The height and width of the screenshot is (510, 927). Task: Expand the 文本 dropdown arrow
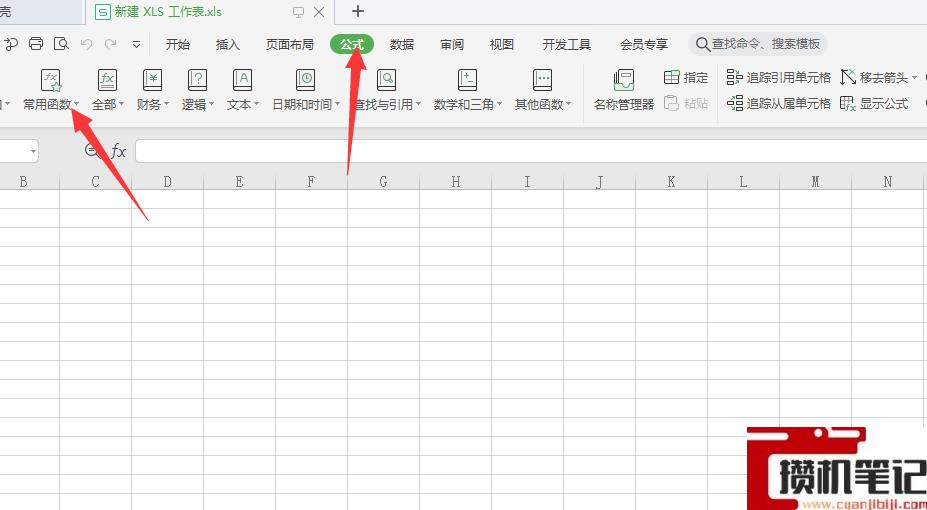point(256,105)
